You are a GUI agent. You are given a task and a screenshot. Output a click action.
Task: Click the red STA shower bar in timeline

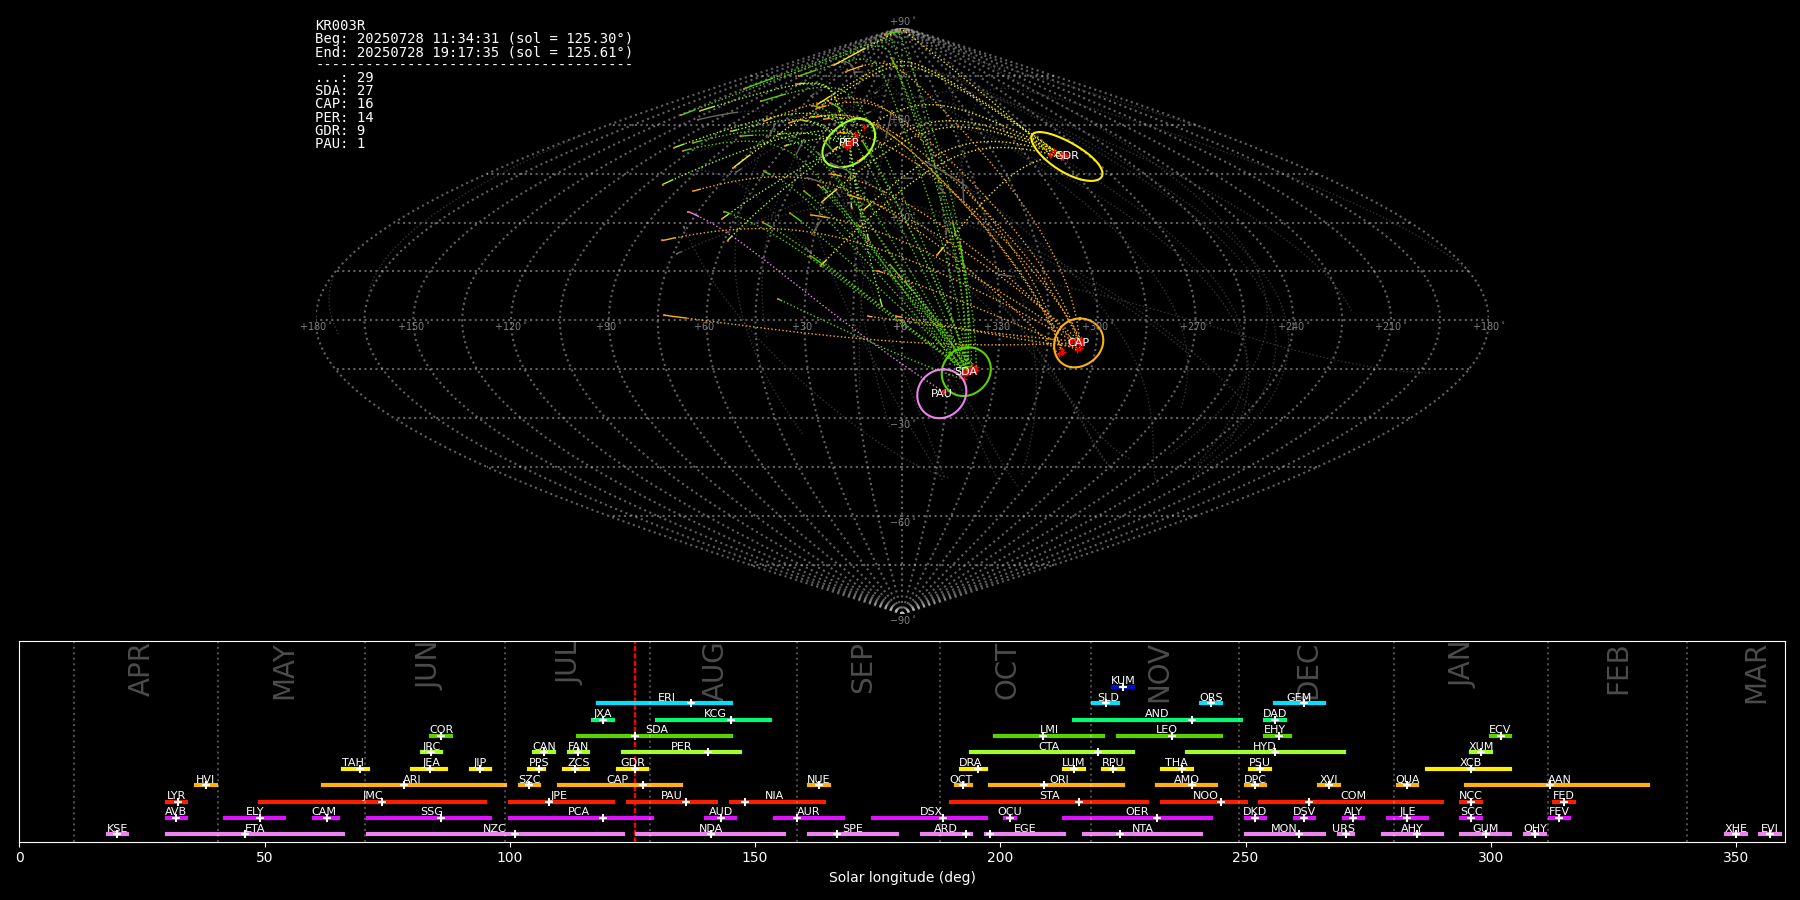1049,802
